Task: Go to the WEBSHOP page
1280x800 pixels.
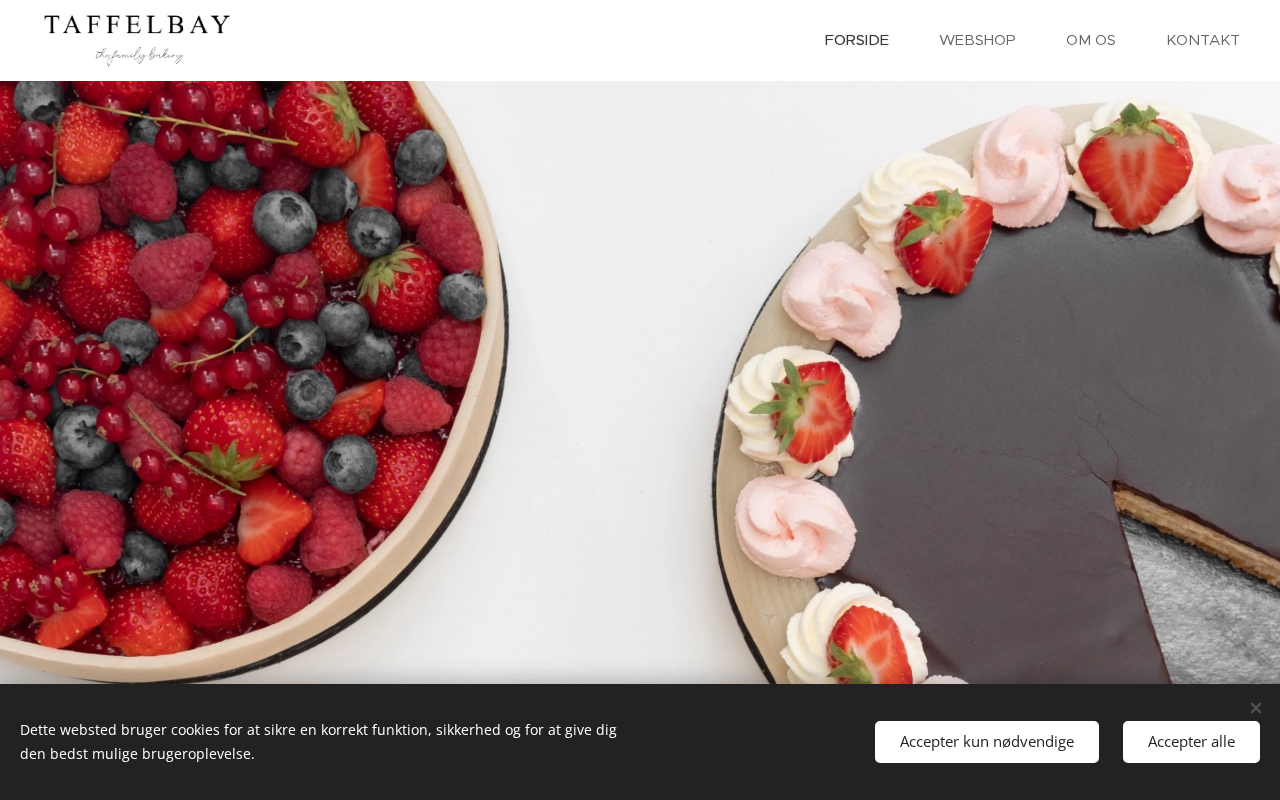Action: click(x=977, y=40)
